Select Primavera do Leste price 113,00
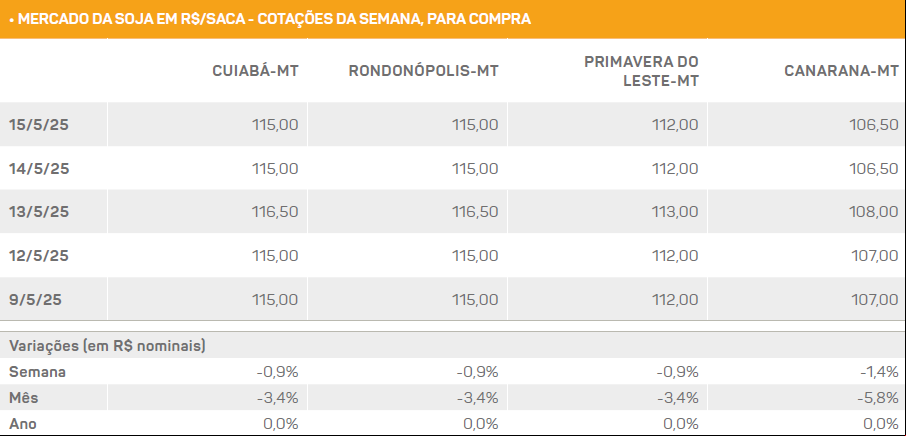The width and height of the screenshot is (906, 436). point(675,212)
